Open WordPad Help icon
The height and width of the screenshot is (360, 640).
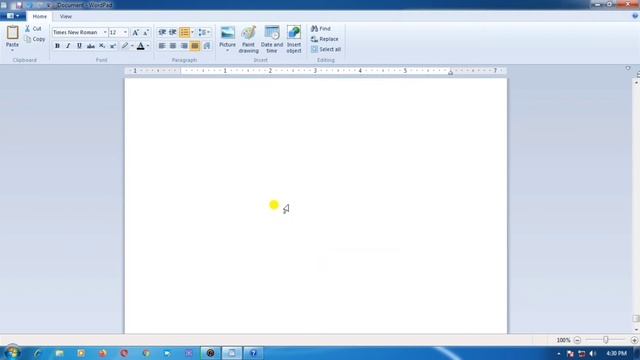pos(635,16)
